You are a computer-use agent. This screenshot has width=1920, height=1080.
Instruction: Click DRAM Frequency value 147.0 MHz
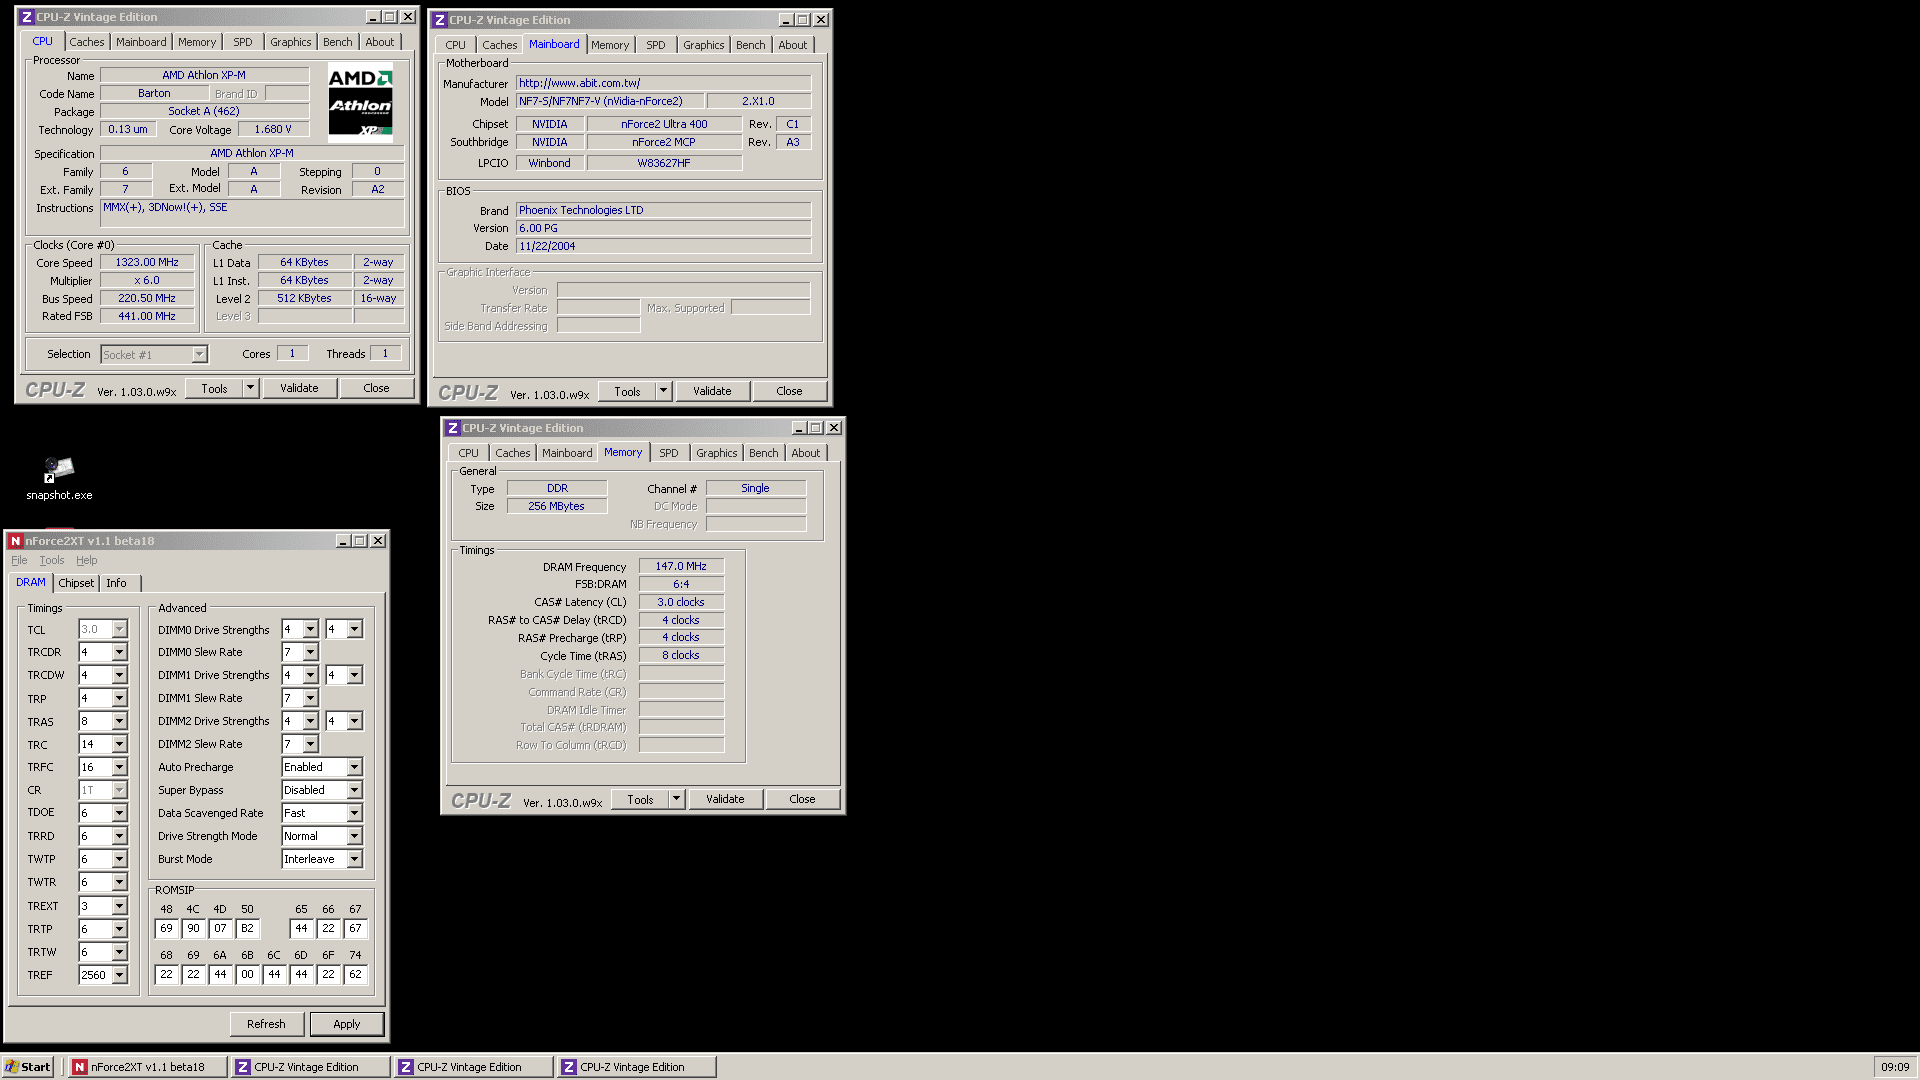click(x=681, y=566)
